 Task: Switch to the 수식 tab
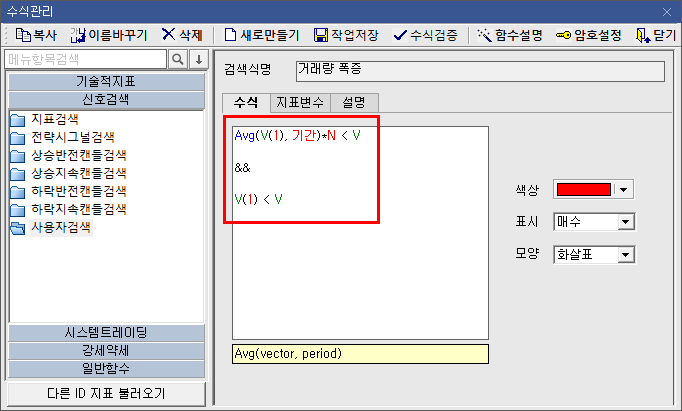[246, 103]
